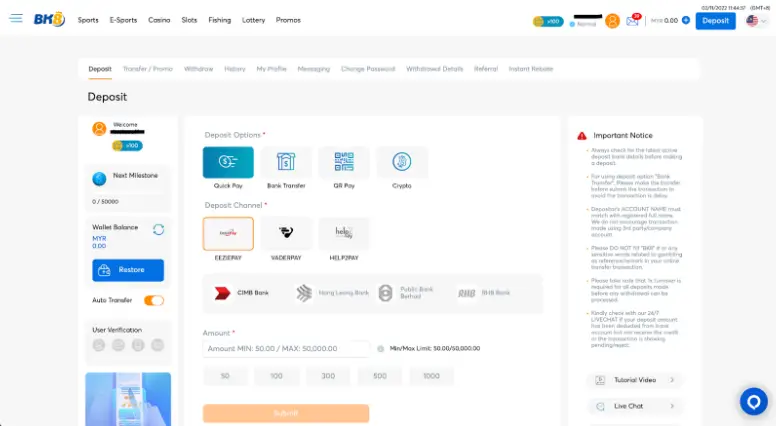
Task: Open the language flag dropdown
Action: click(756, 20)
